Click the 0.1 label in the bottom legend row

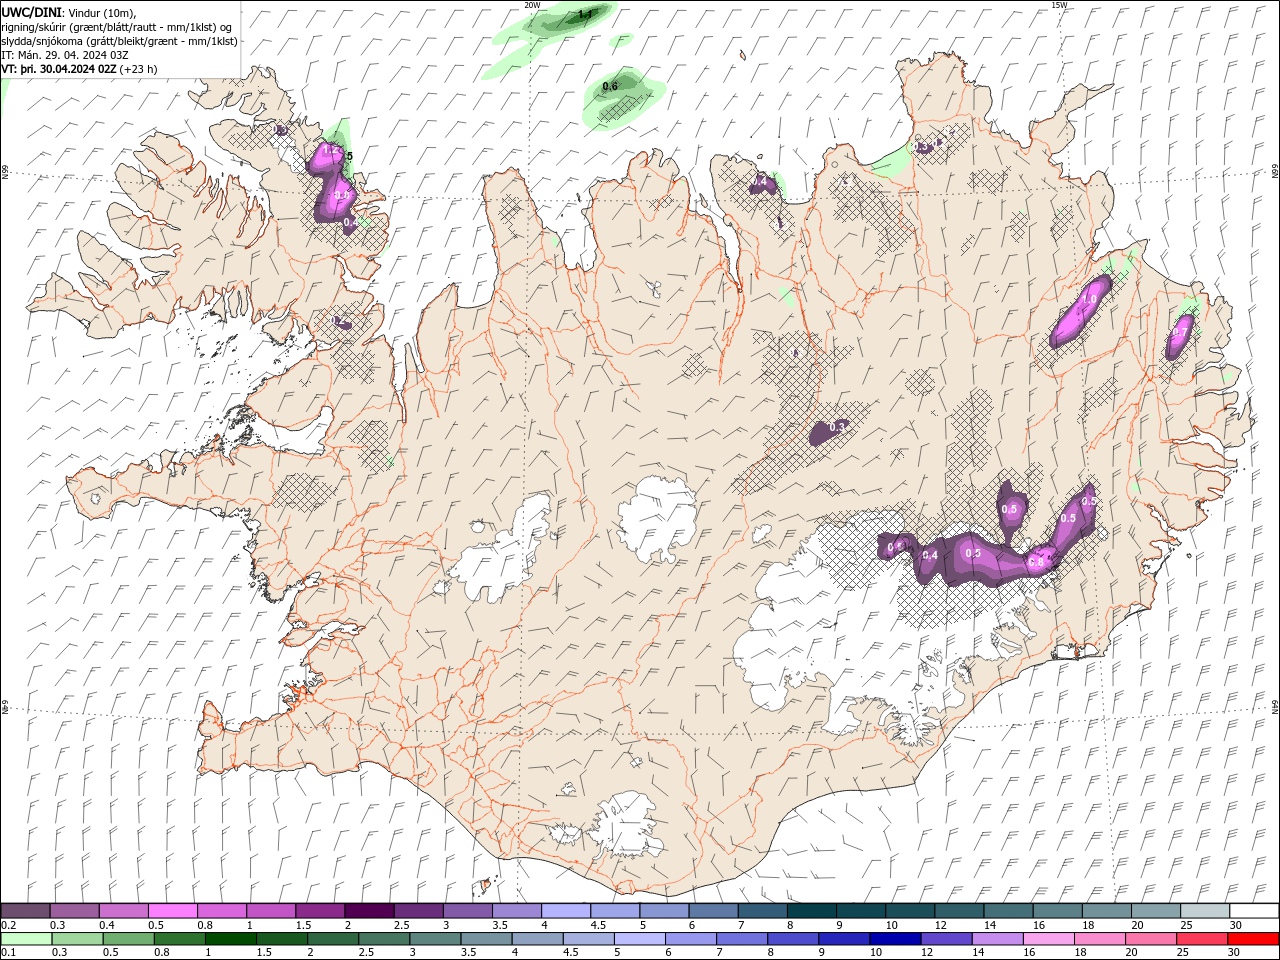[x=8, y=953]
